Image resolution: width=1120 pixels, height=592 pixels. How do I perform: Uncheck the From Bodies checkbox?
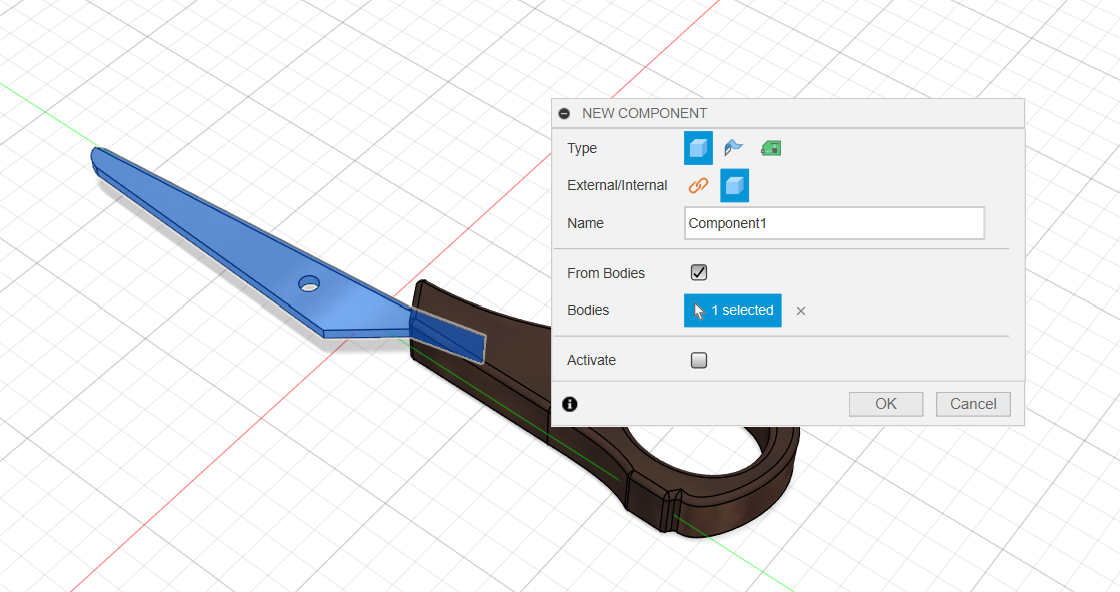pyautogui.click(x=699, y=273)
